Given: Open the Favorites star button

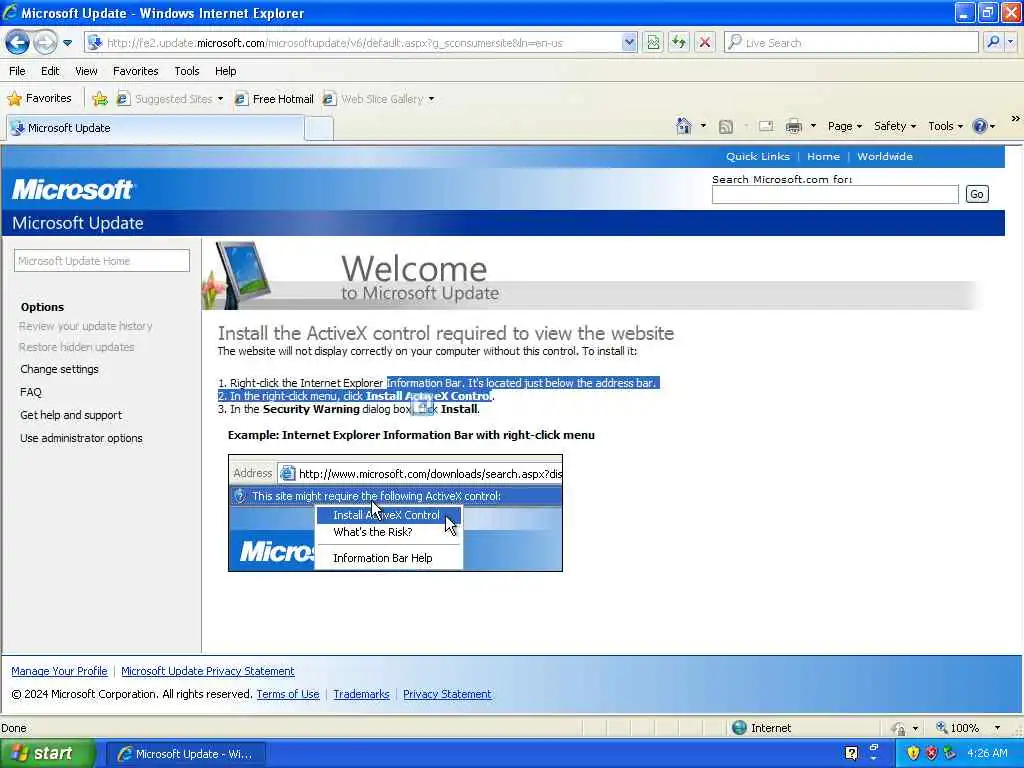Looking at the screenshot, I should point(39,99).
